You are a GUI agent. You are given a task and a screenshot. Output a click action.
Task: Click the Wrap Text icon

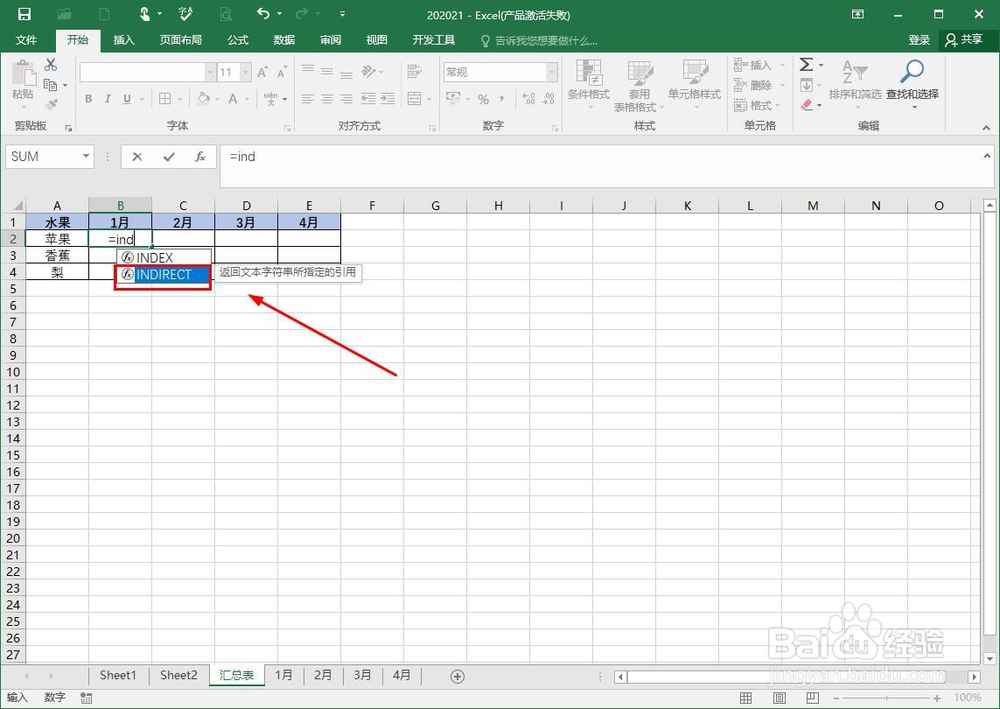coord(415,71)
